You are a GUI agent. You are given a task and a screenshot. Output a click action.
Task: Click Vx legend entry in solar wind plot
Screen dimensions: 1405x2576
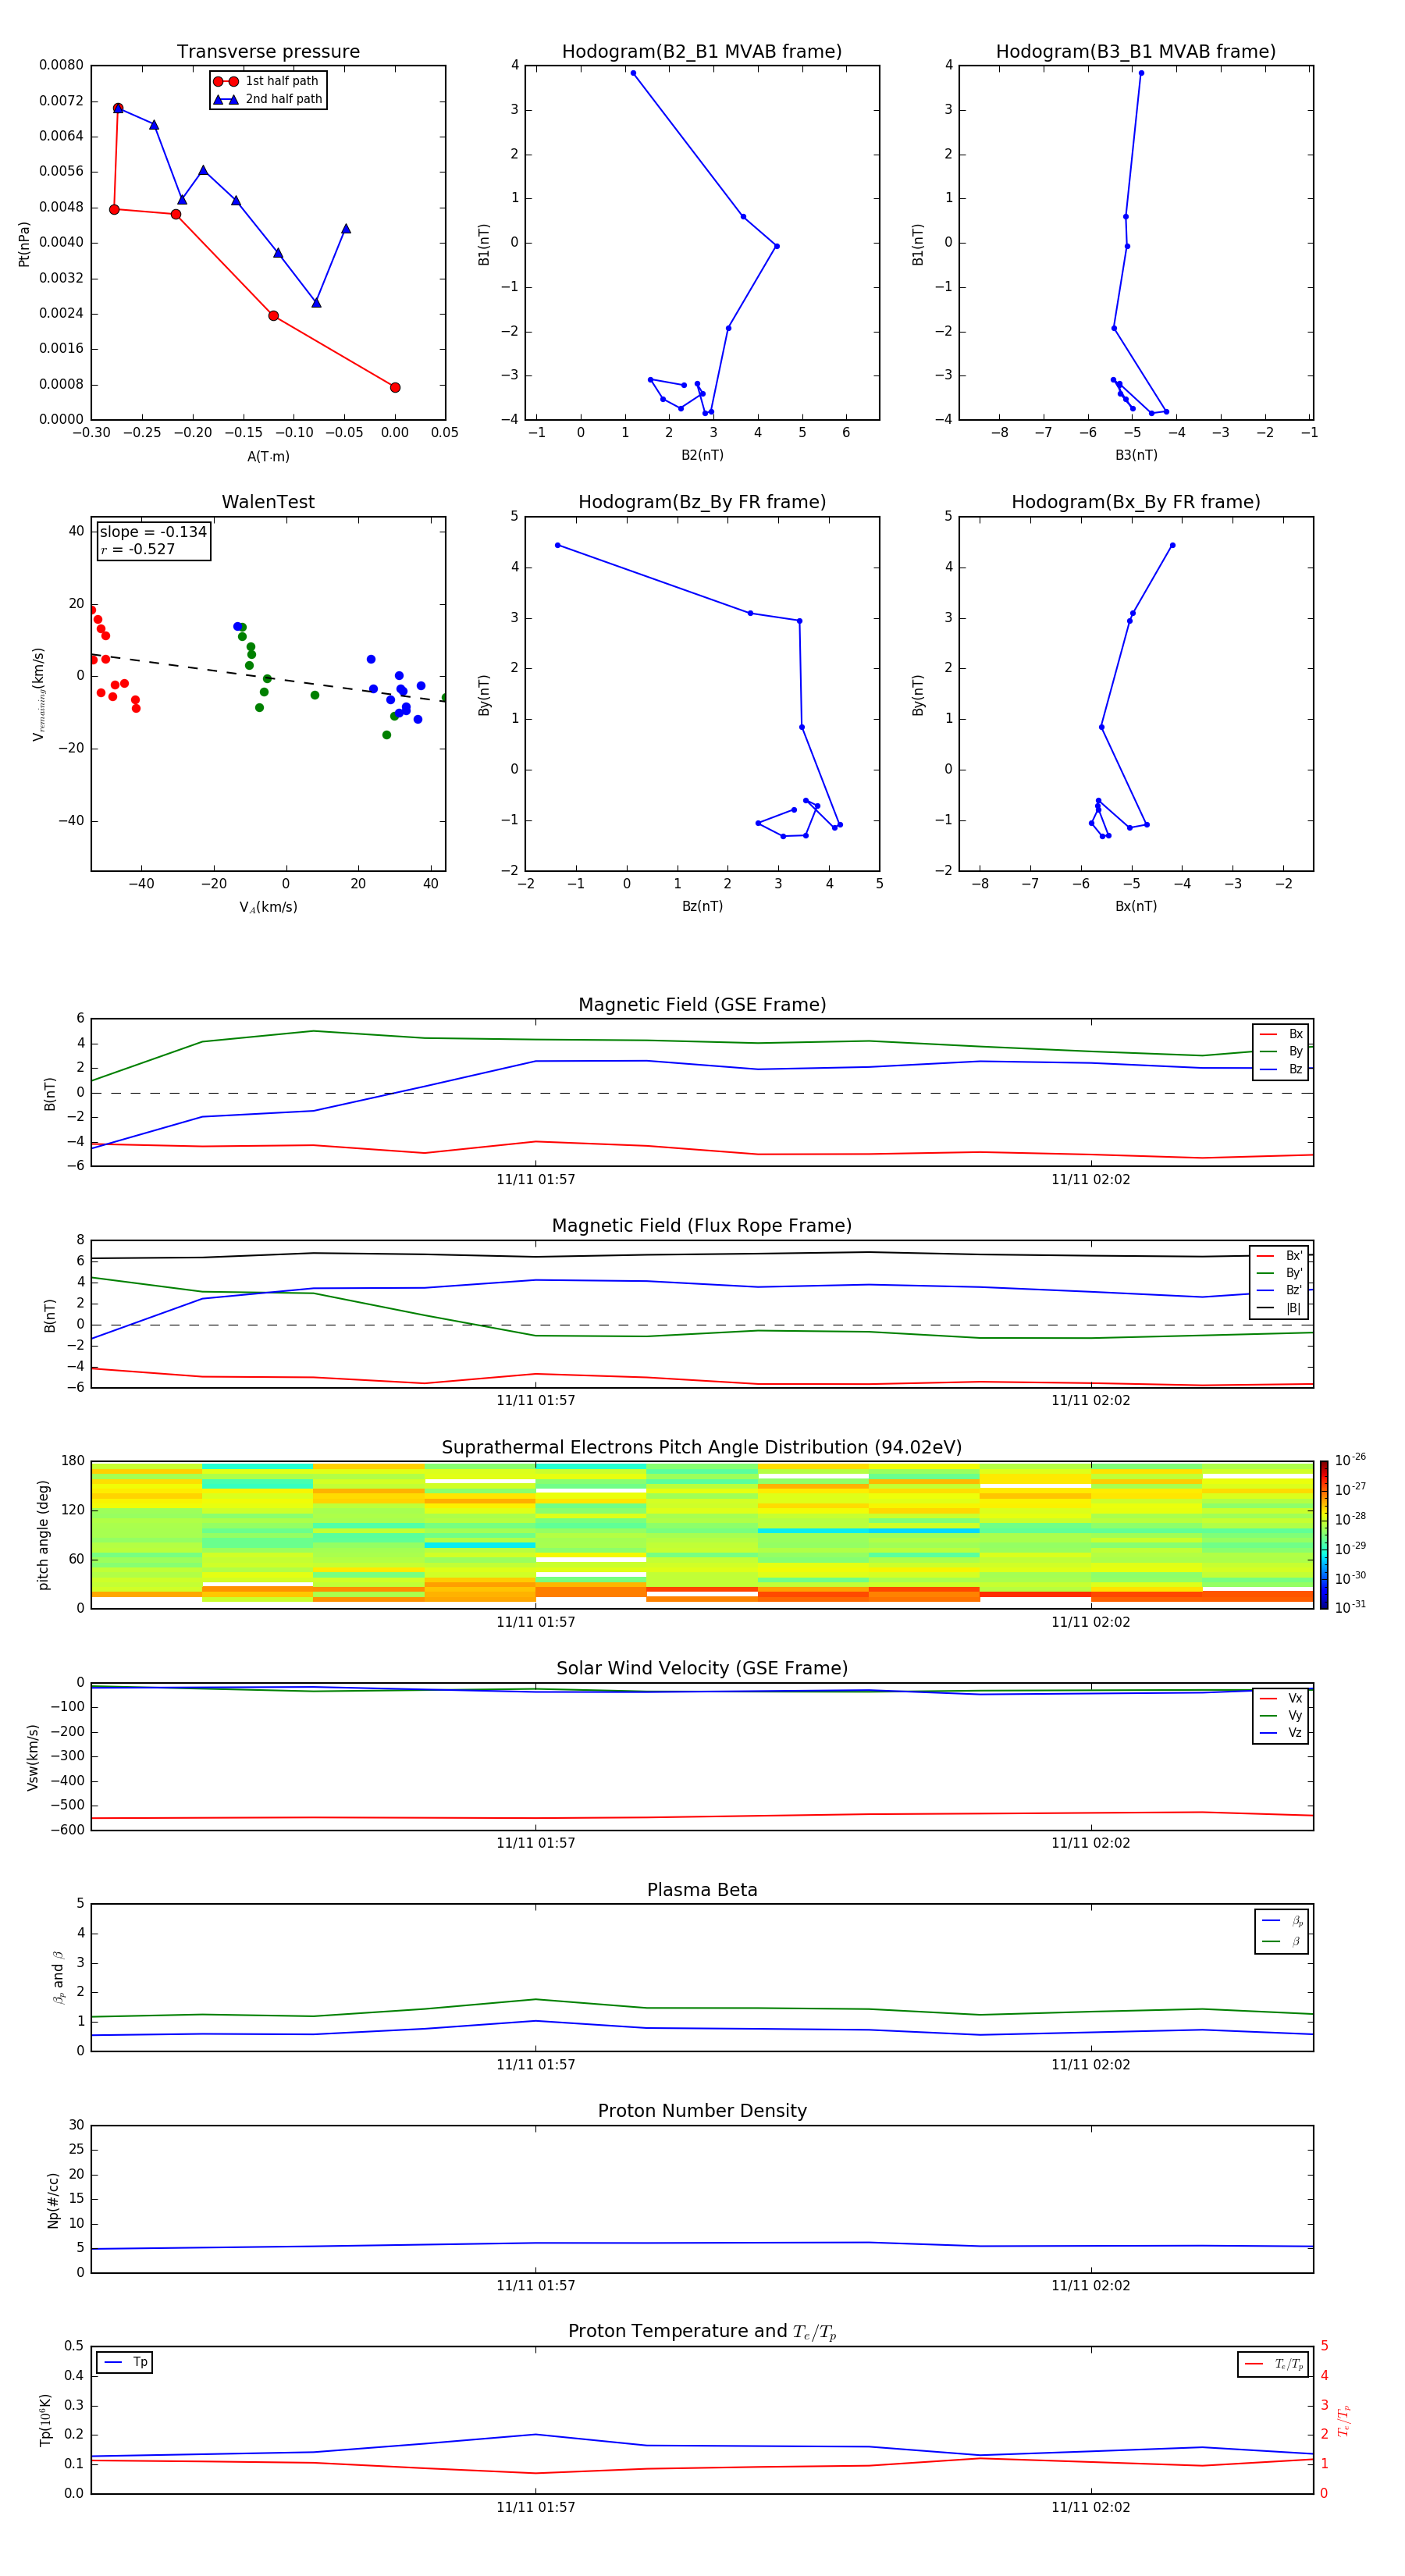(1281, 1698)
